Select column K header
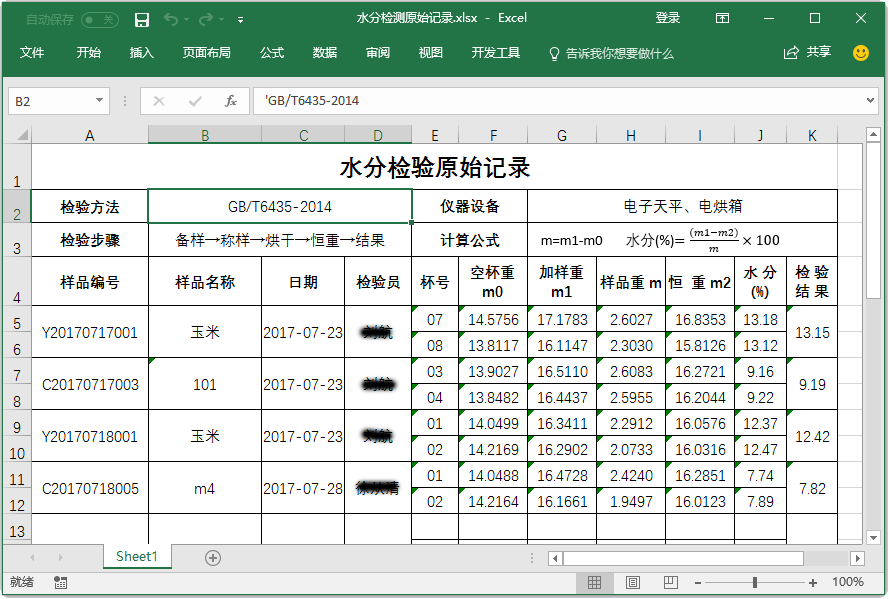 coord(812,135)
